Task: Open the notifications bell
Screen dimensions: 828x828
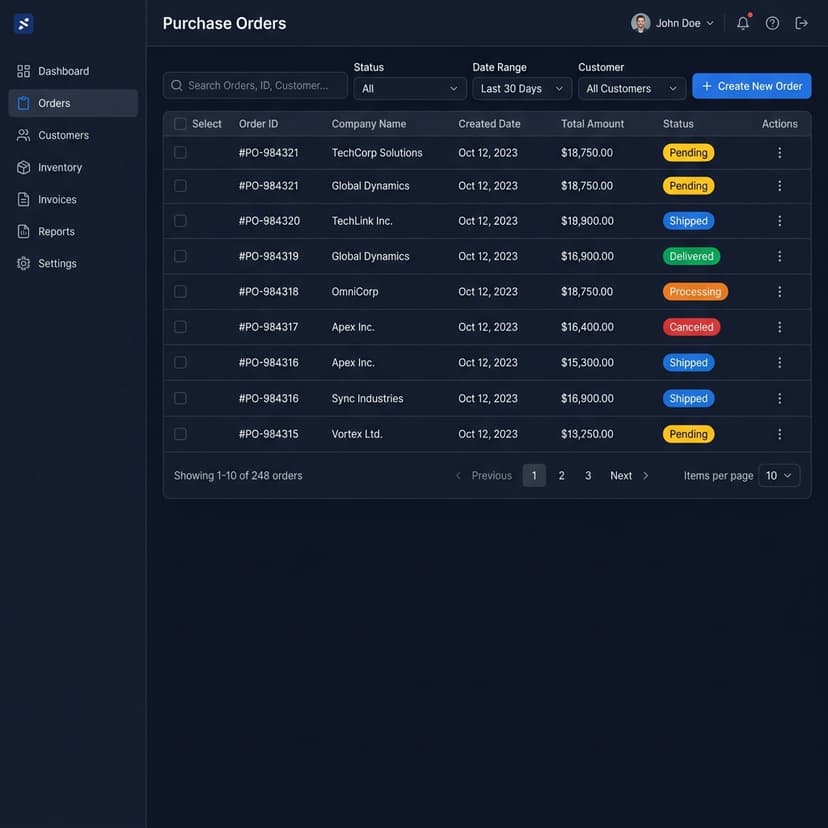Action: (743, 23)
